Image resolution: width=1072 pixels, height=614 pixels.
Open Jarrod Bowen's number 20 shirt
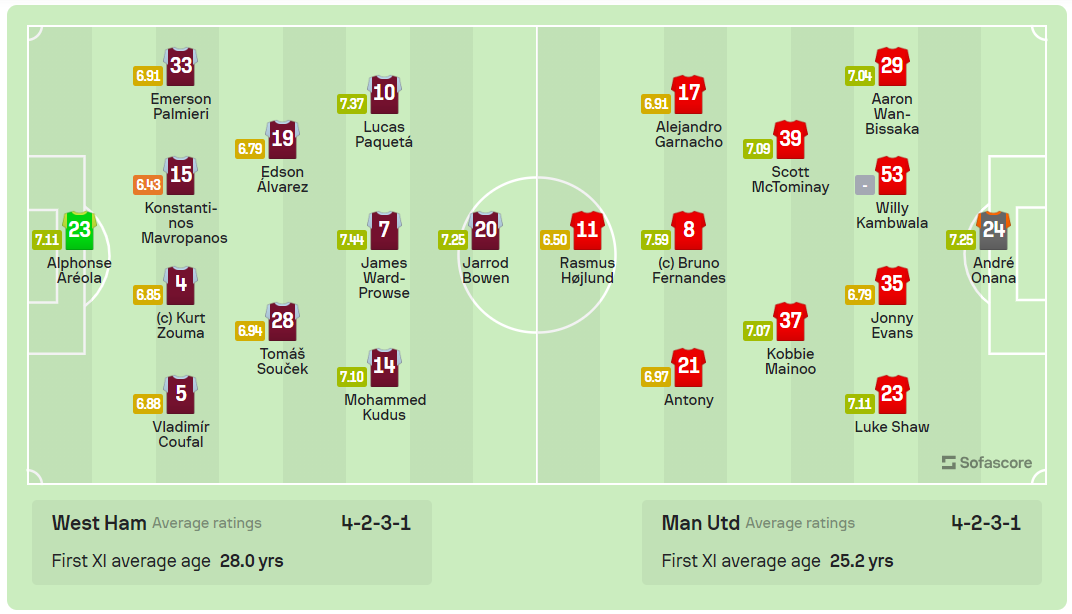[485, 231]
